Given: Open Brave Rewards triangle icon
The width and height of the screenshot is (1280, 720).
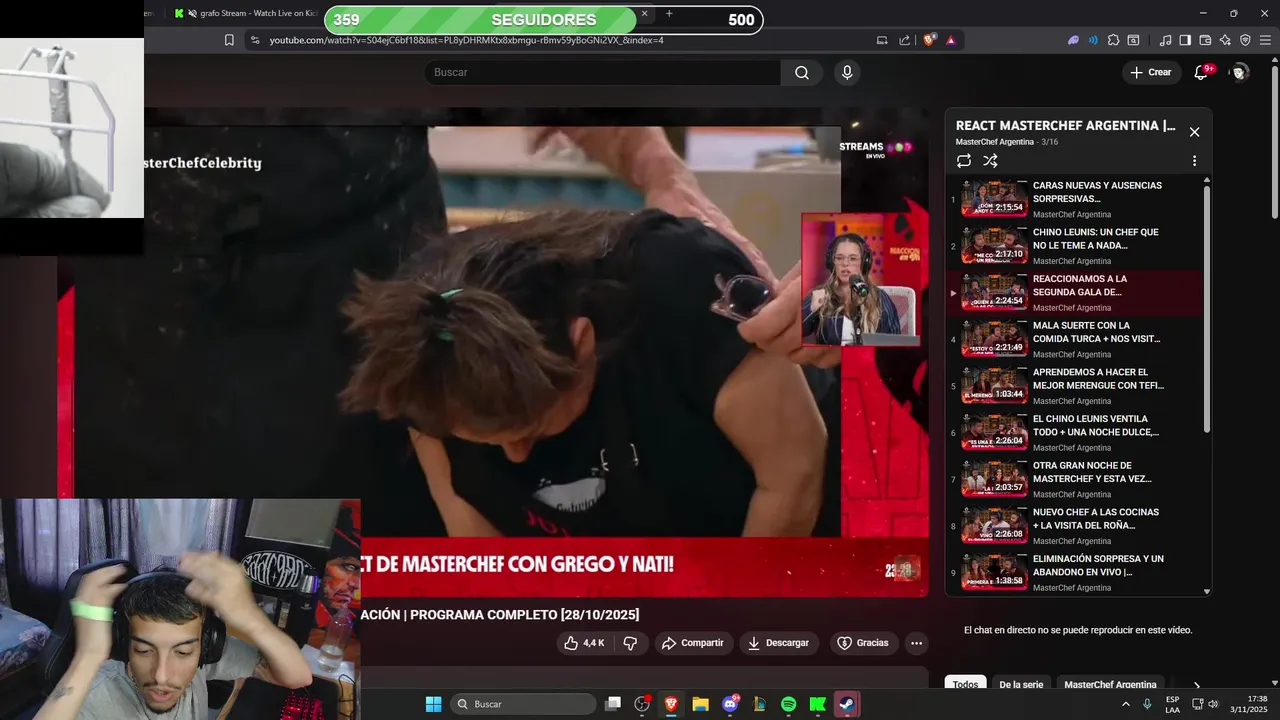Looking at the screenshot, I should tap(951, 40).
